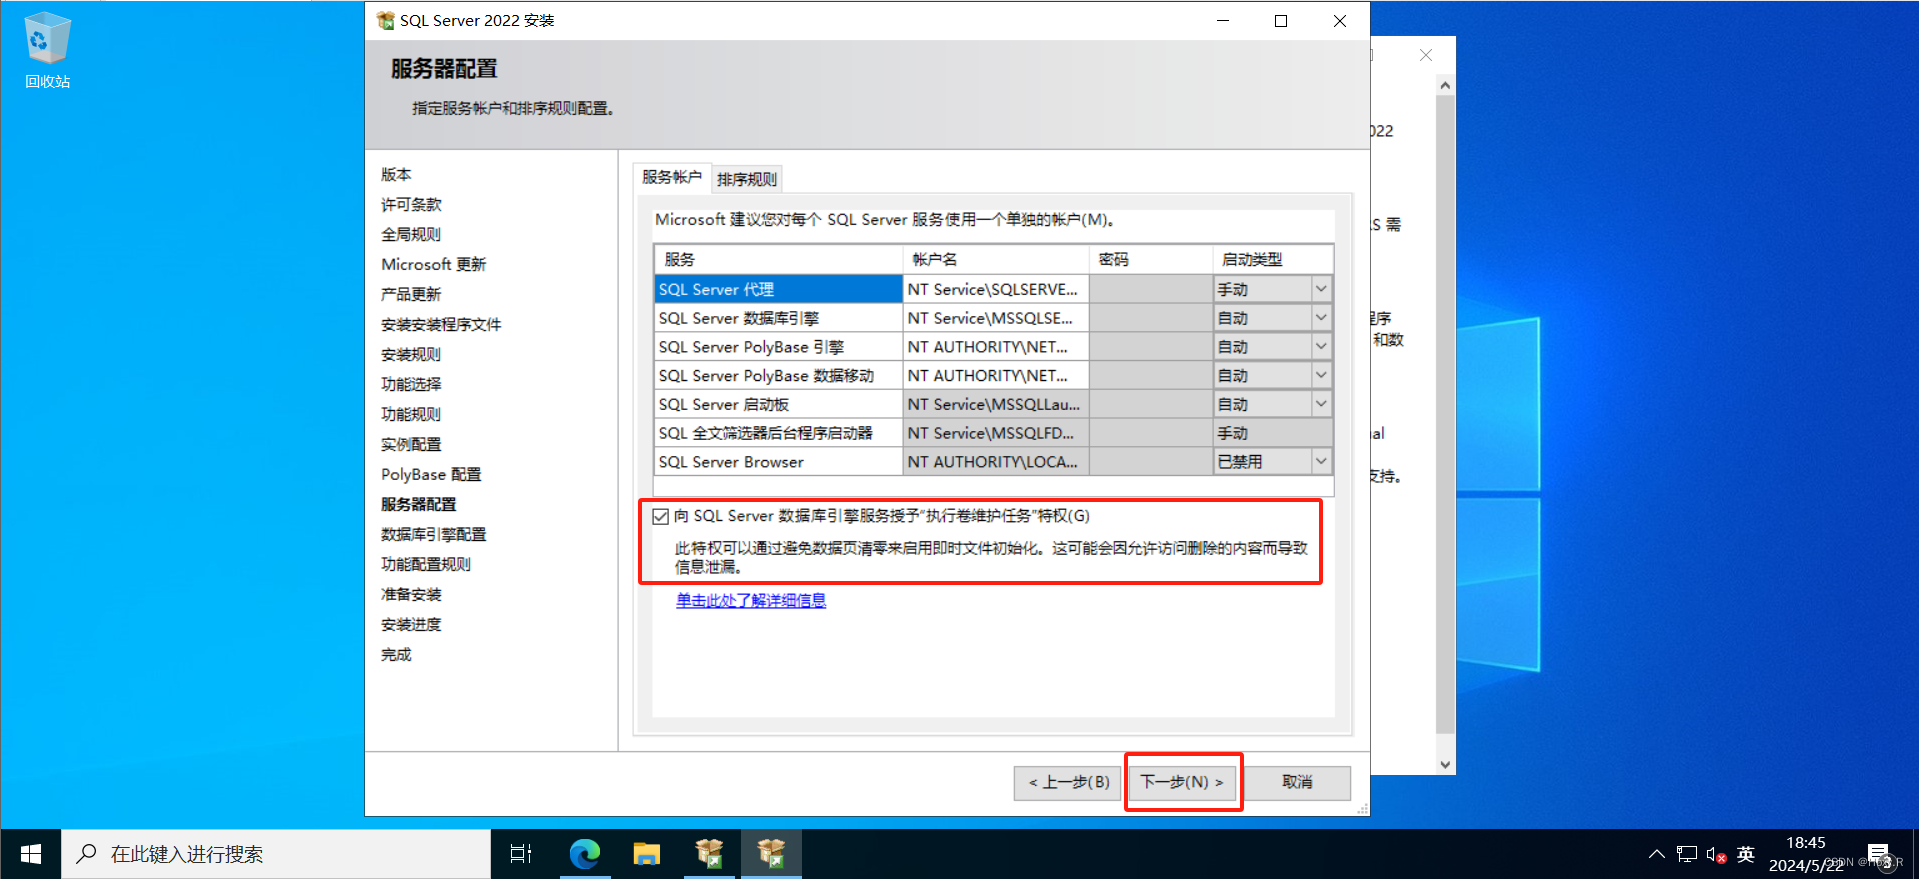Click the 下一步(N) next button
Viewport: 1919px width, 879px height.
[1183, 782]
